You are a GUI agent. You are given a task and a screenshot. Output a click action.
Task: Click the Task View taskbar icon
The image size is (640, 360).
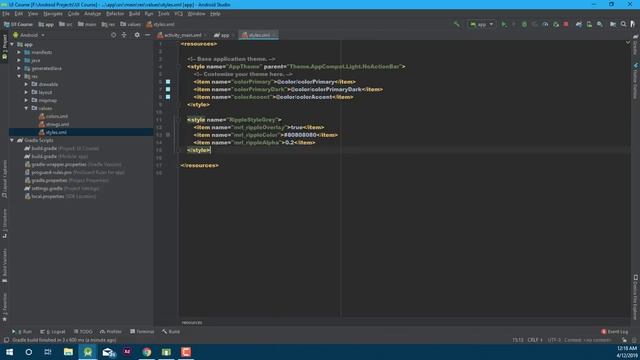(48, 352)
